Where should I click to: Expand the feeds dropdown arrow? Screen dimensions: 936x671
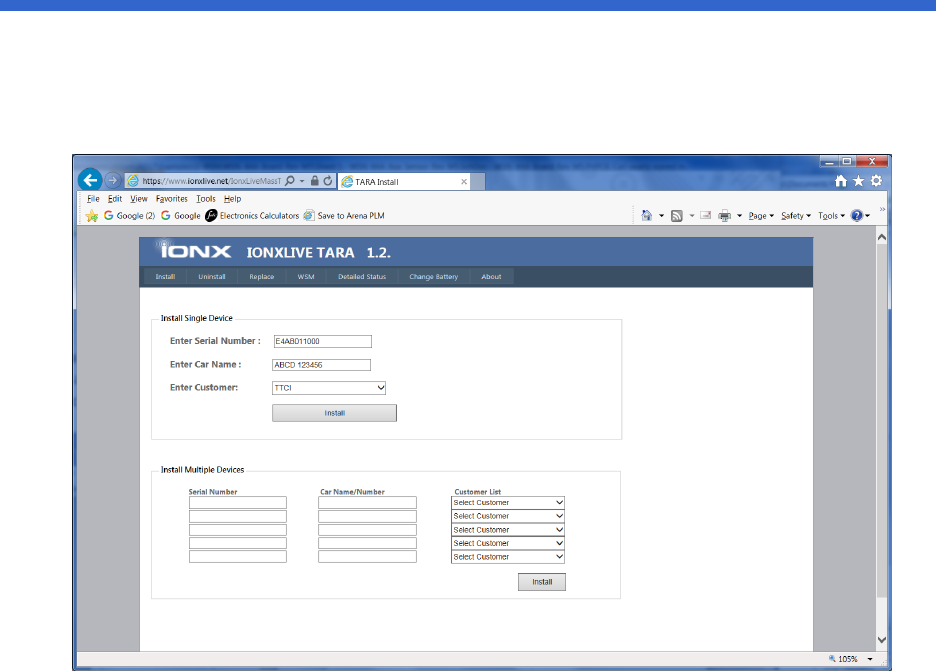click(692, 216)
